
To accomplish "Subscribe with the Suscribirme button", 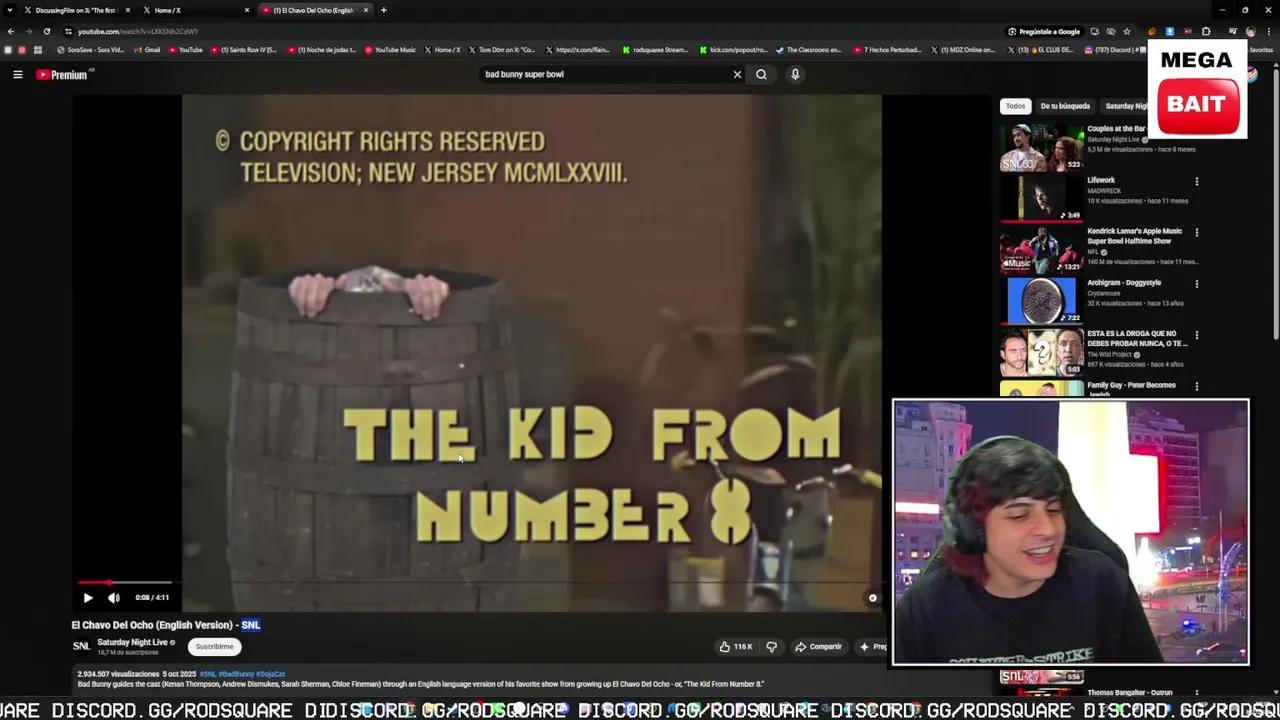I will click(214, 646).
